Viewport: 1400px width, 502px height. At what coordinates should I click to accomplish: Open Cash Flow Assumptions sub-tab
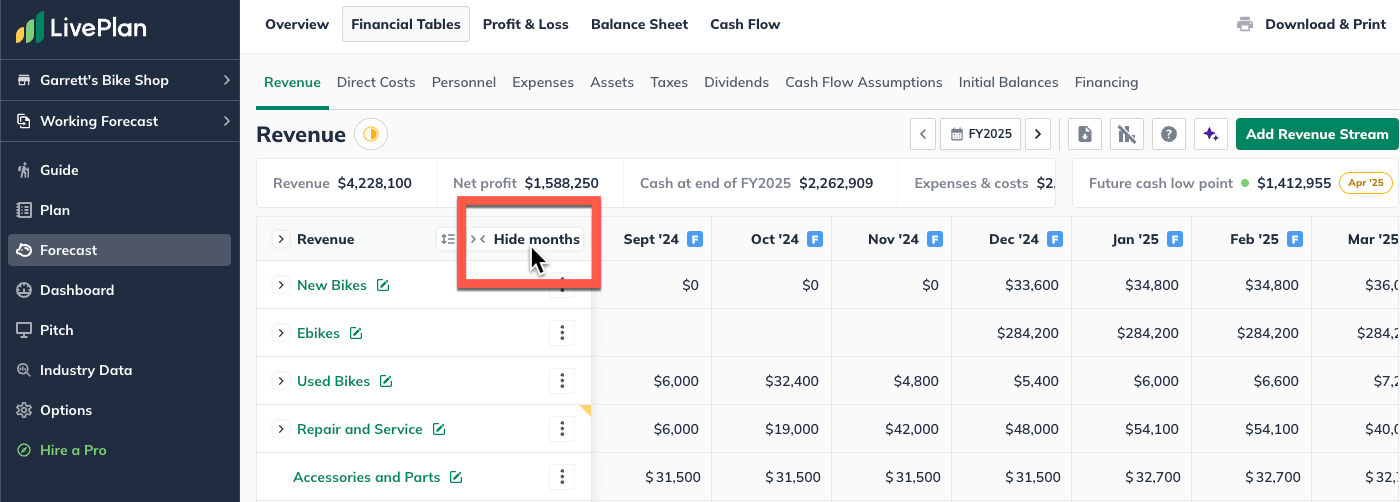(864, 82)
